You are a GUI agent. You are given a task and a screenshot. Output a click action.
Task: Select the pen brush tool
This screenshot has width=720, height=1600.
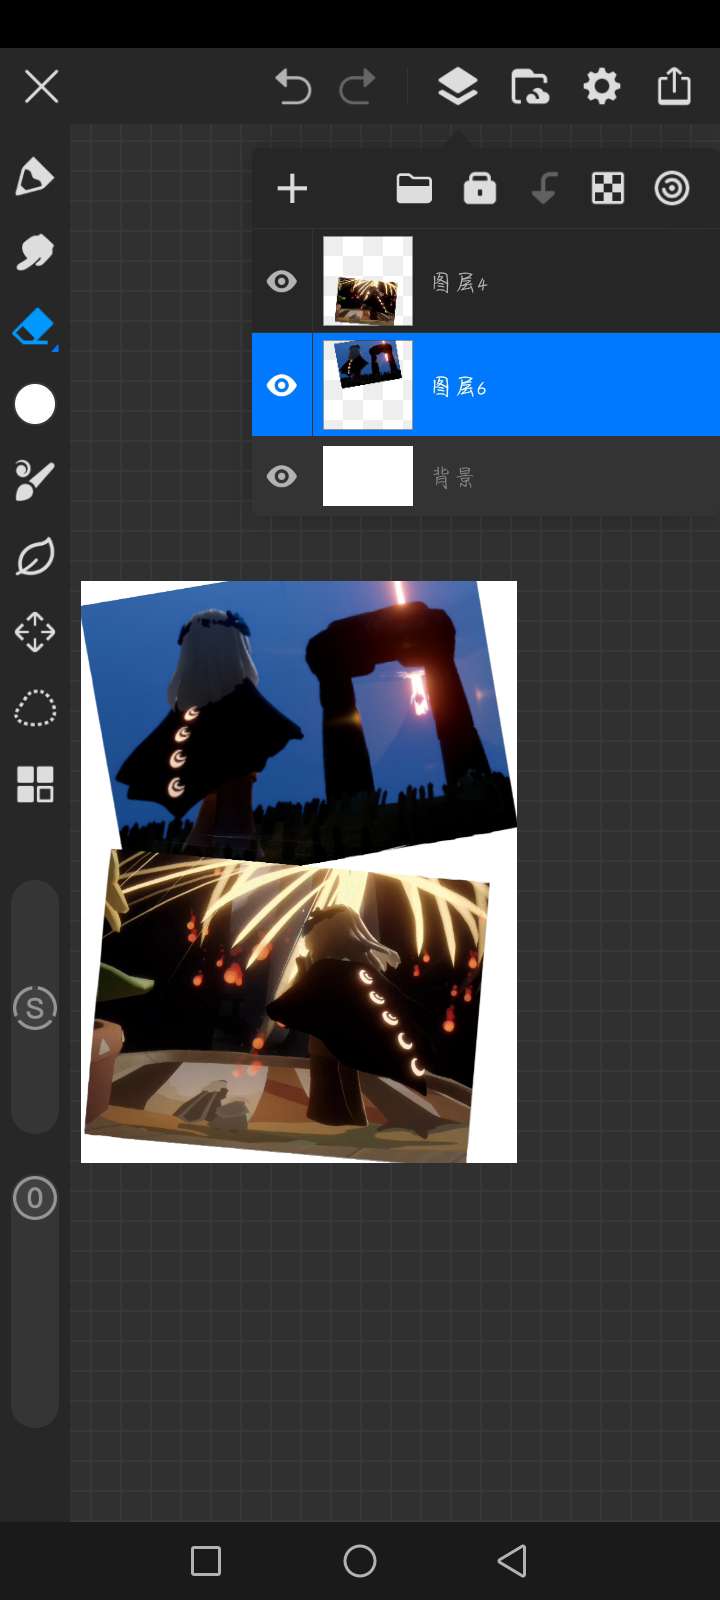coord(34,177)
